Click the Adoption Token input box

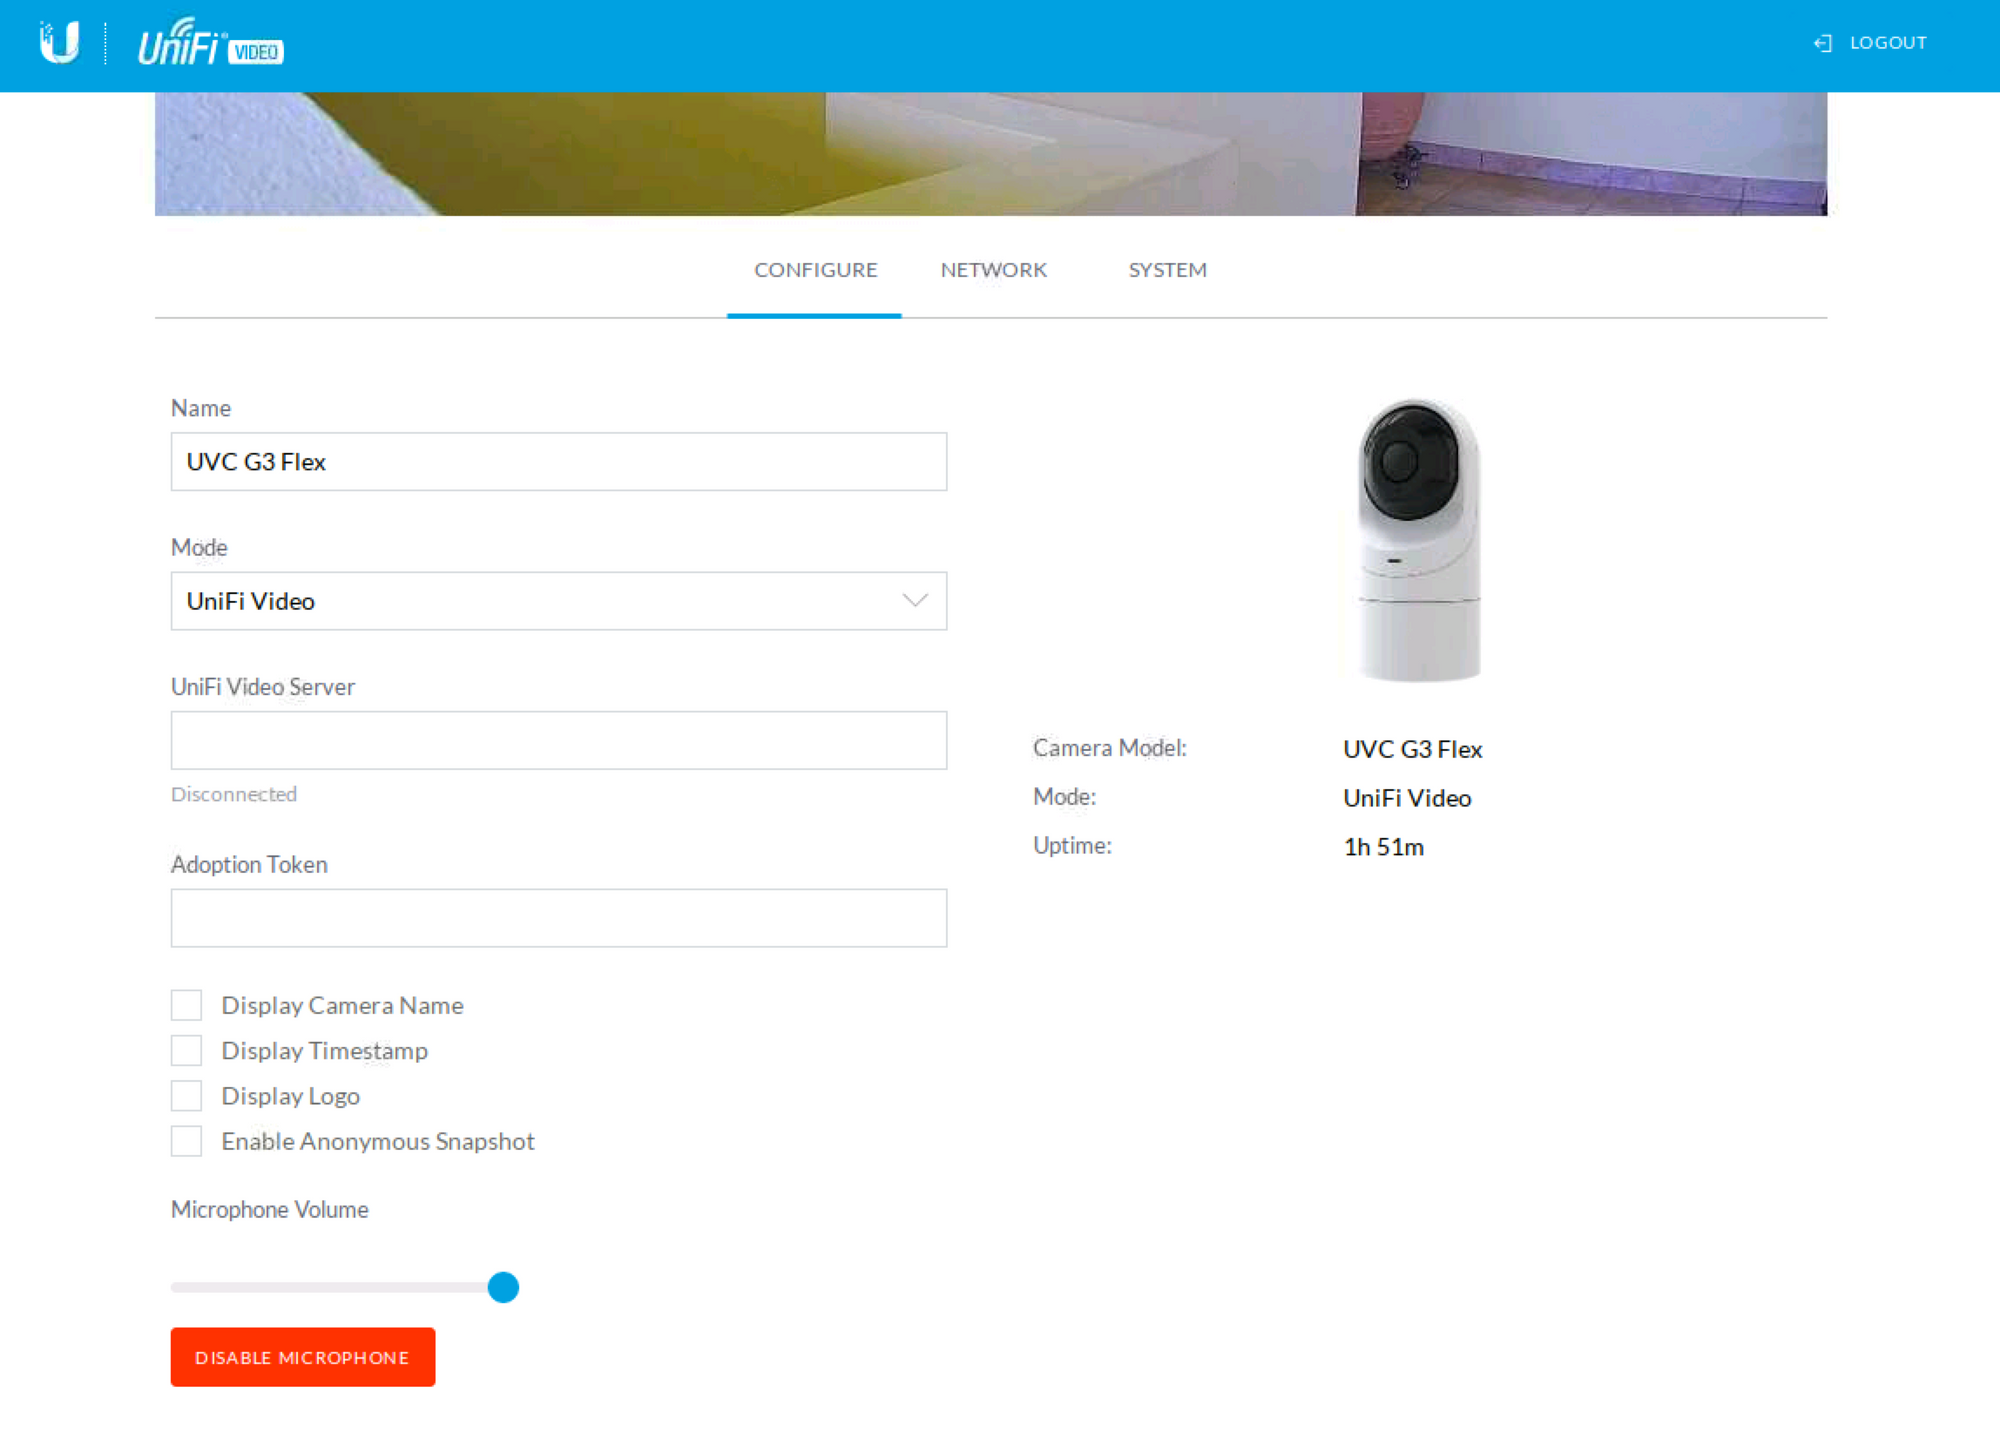(x=558, y=918)
